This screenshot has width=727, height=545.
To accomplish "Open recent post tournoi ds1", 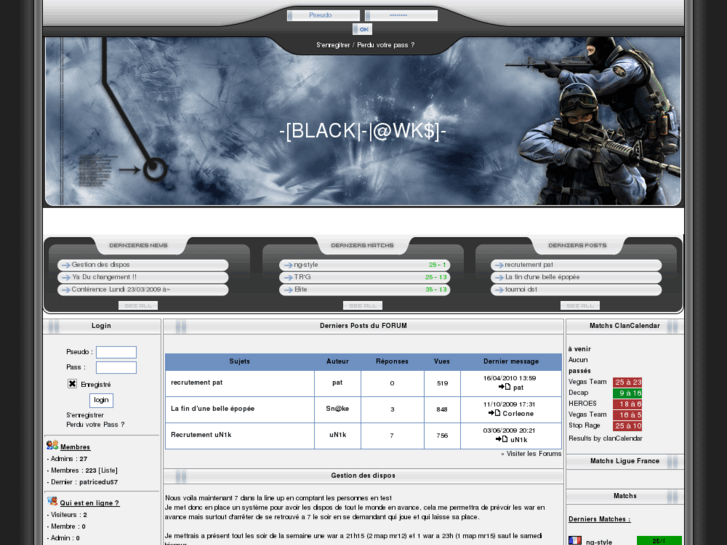I will (x=521, y=289).
